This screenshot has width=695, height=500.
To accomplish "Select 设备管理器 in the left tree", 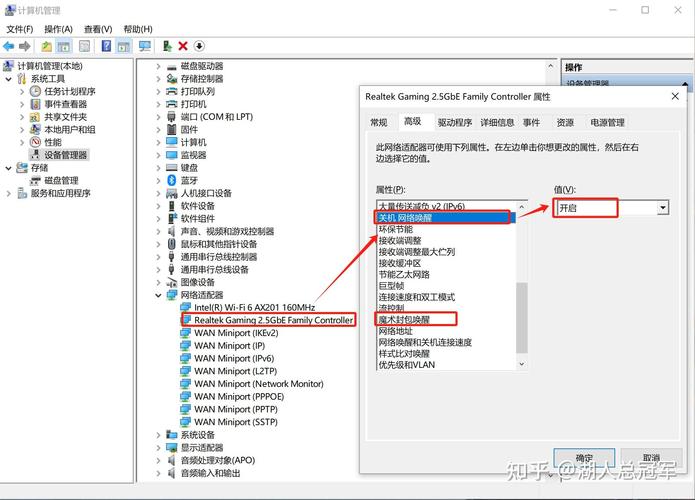I will (65, 155).
